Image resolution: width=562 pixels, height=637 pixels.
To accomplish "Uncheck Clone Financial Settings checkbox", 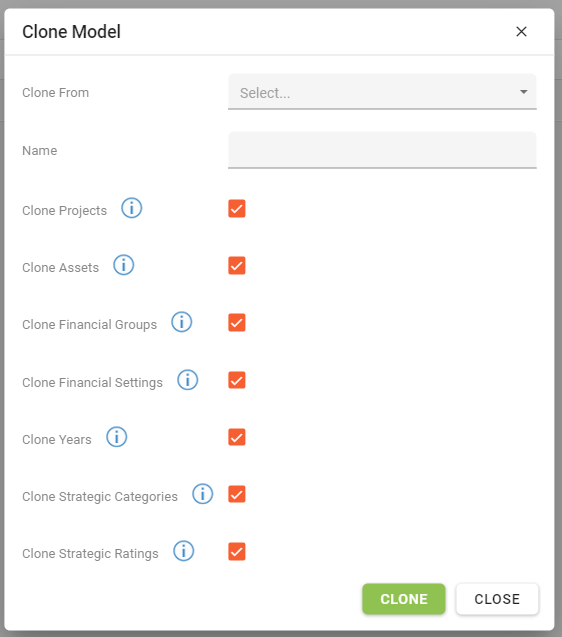I will (x=237, y=380).
